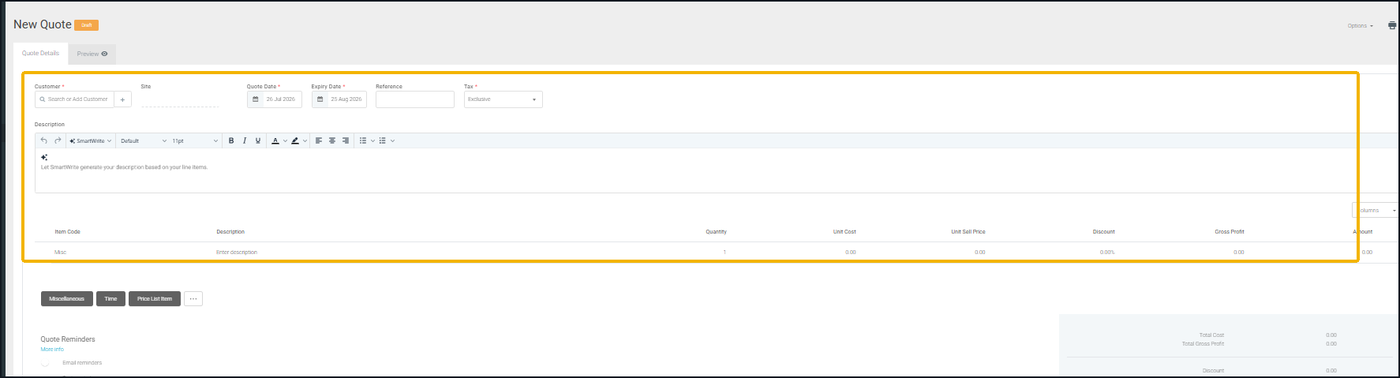This screenshot has height=378, width=1400.
Task: Click the Quote Date value 26 Jul 2026
Action: (281, 99)
